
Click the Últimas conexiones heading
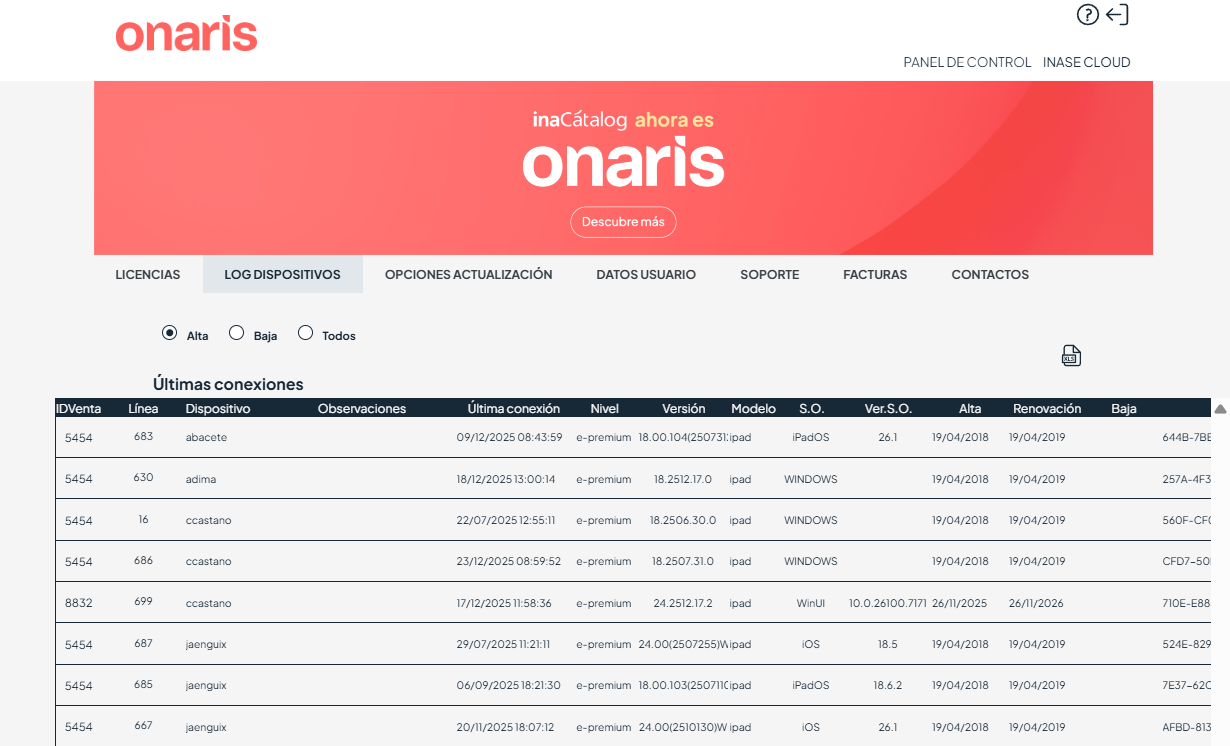(228, 384)
